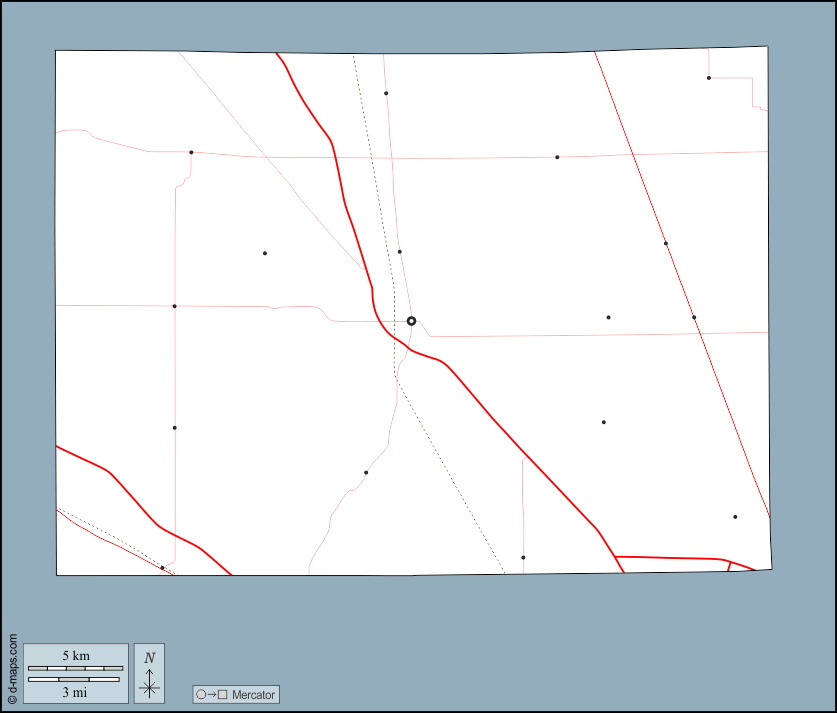The image size is (837, 713).
Task: Select the town dot in the top-right corner
Action: [708, 78]
